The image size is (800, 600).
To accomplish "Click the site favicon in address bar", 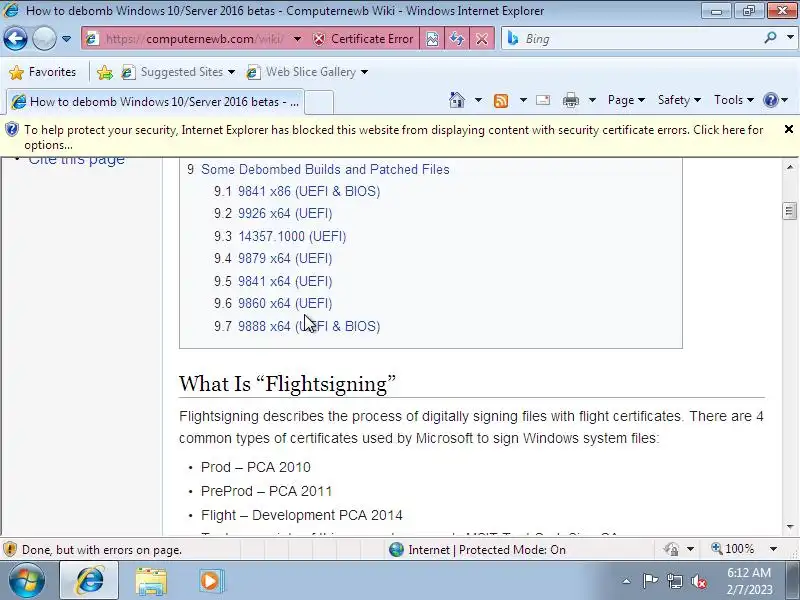I will click(x=92, y=39).
